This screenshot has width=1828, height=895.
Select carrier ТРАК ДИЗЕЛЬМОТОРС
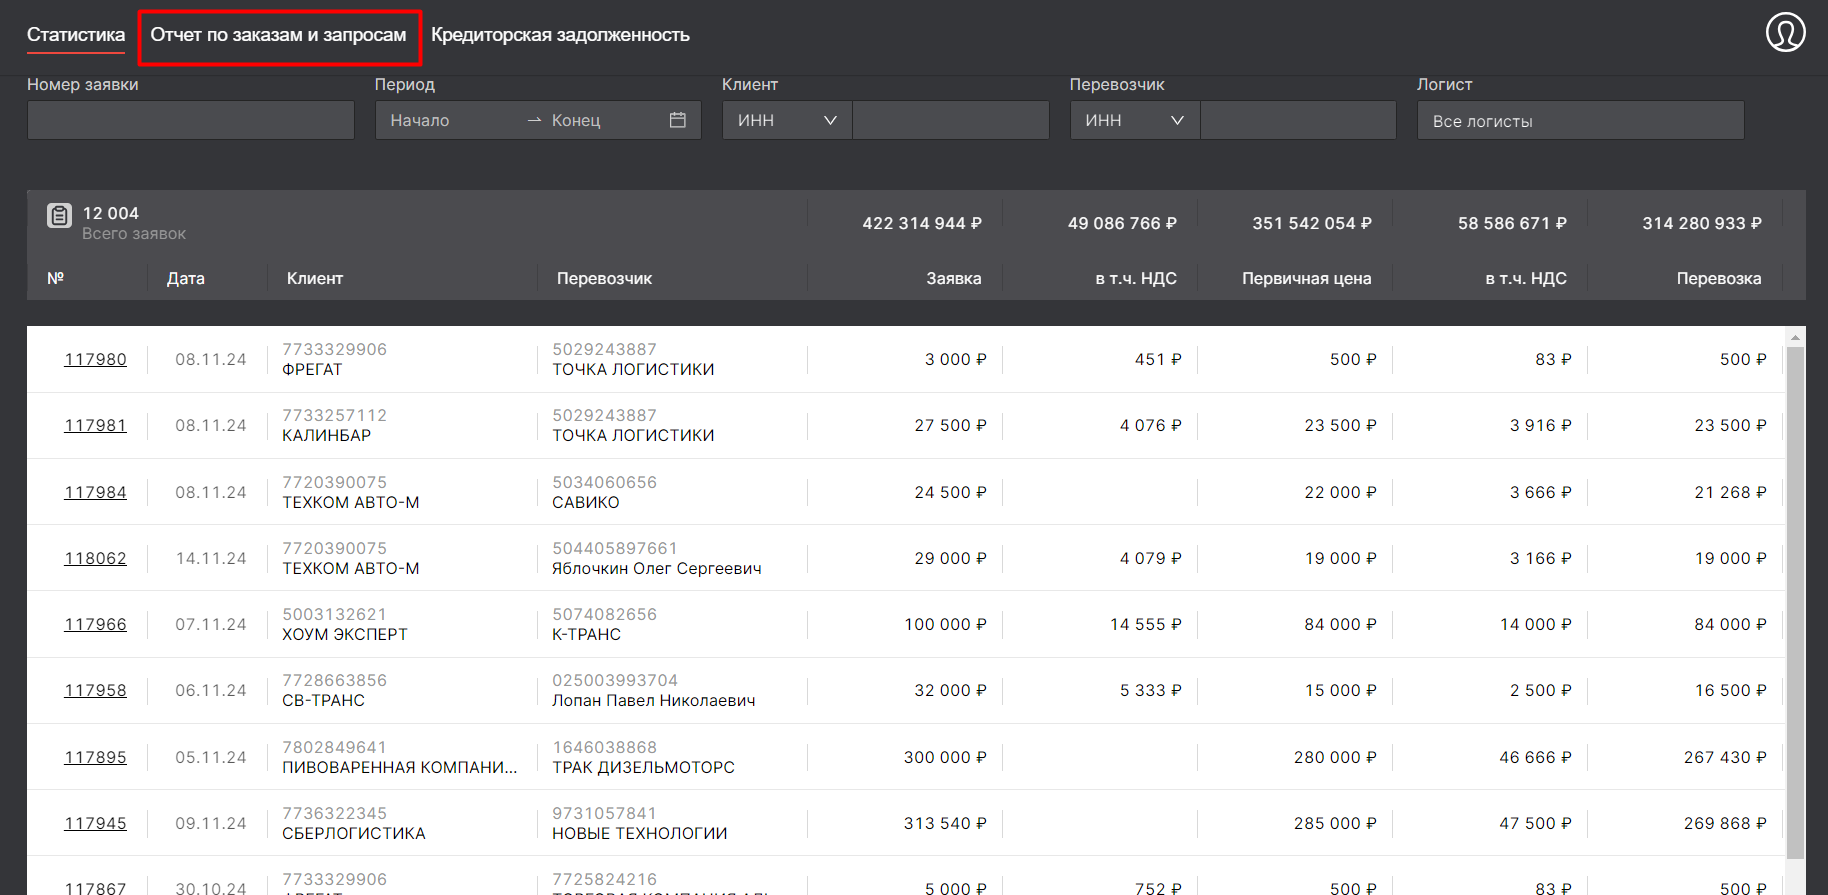click(x=643, y=767)
